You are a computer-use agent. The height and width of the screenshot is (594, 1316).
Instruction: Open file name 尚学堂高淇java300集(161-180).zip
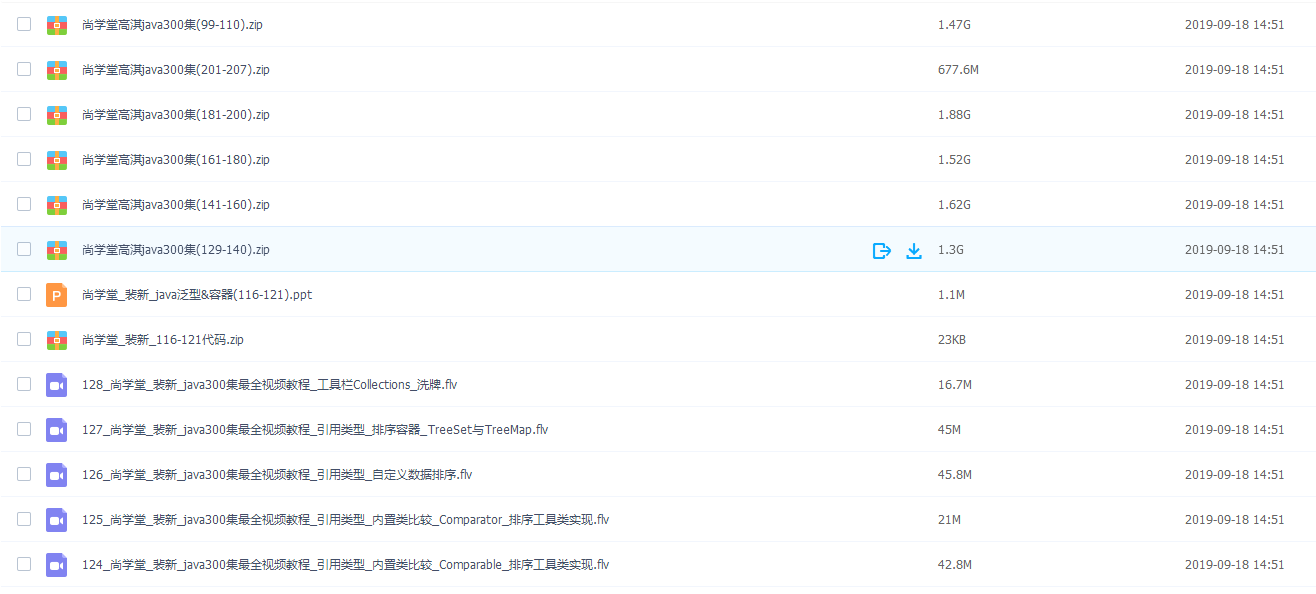point(176,160)
